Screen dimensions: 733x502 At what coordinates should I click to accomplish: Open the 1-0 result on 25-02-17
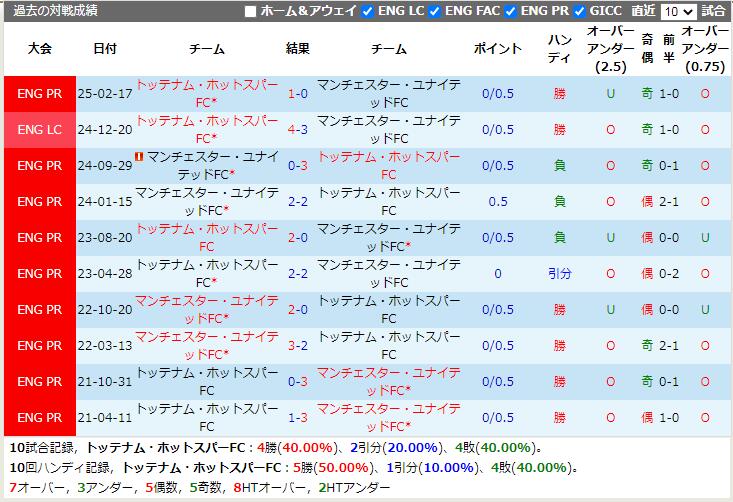pyautogui.click(x=298, y=94)
